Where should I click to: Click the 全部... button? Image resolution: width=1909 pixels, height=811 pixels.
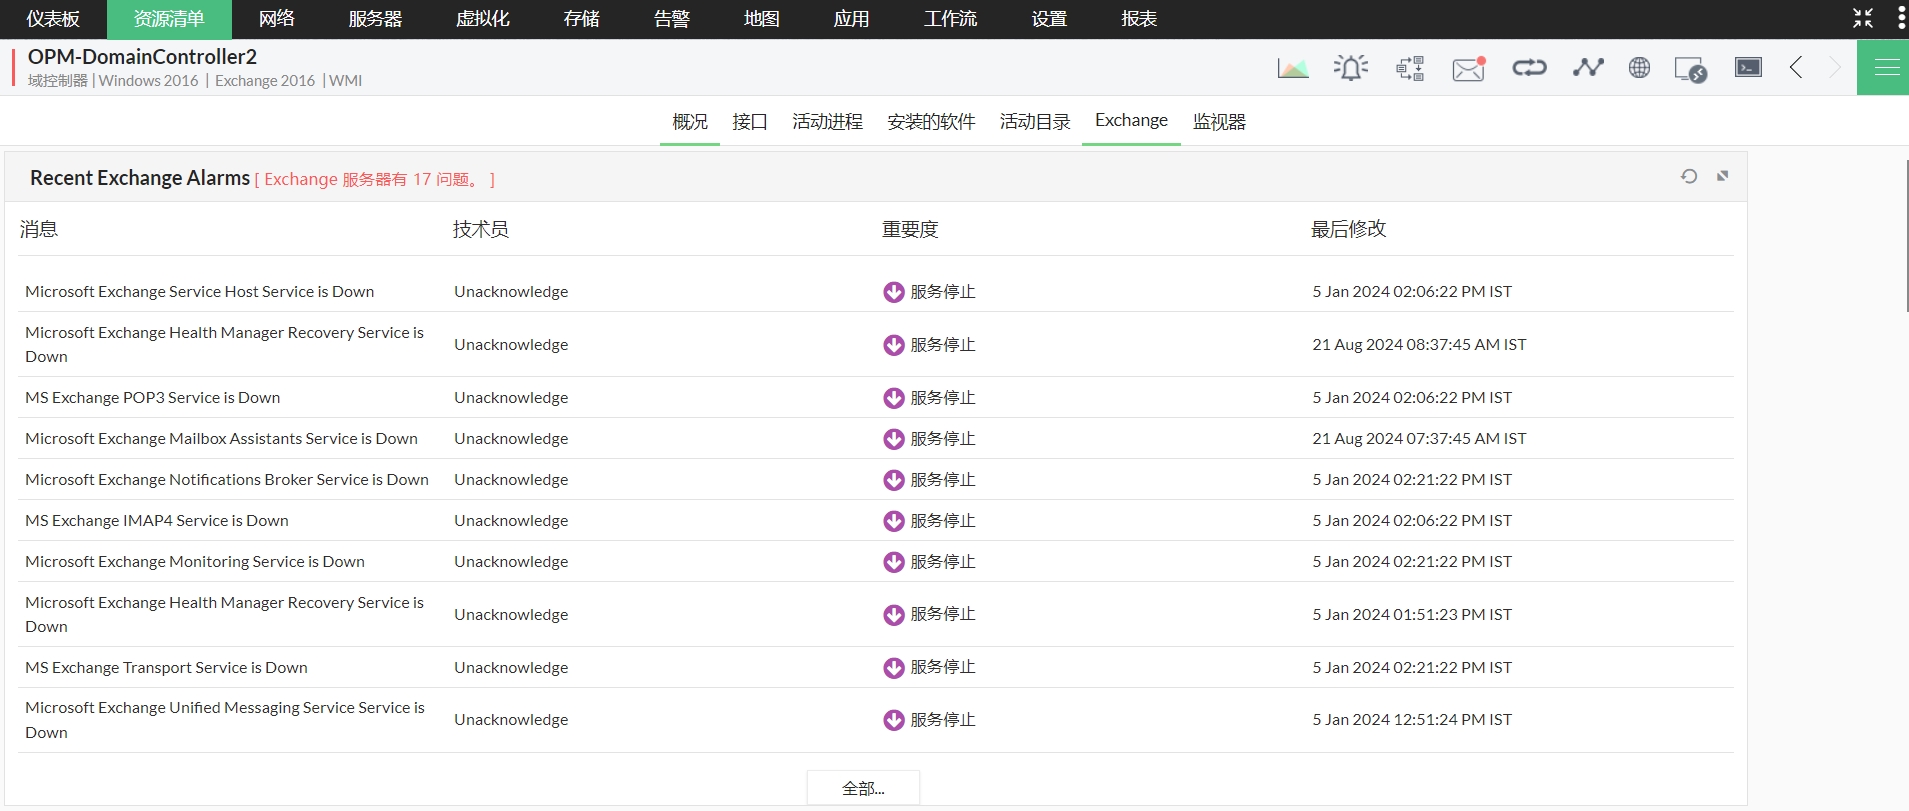863,788
